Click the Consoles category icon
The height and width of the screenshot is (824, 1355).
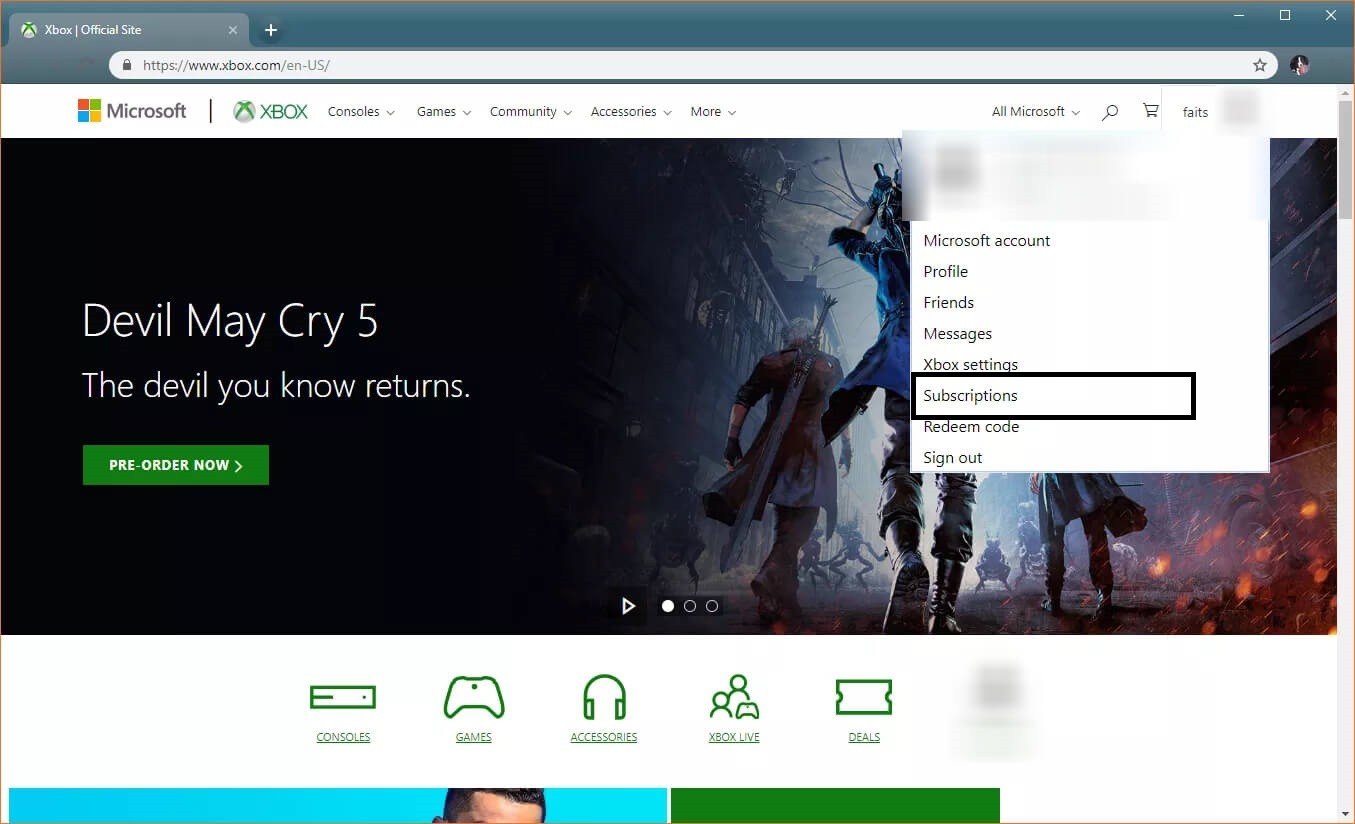(x=343, y=697)
